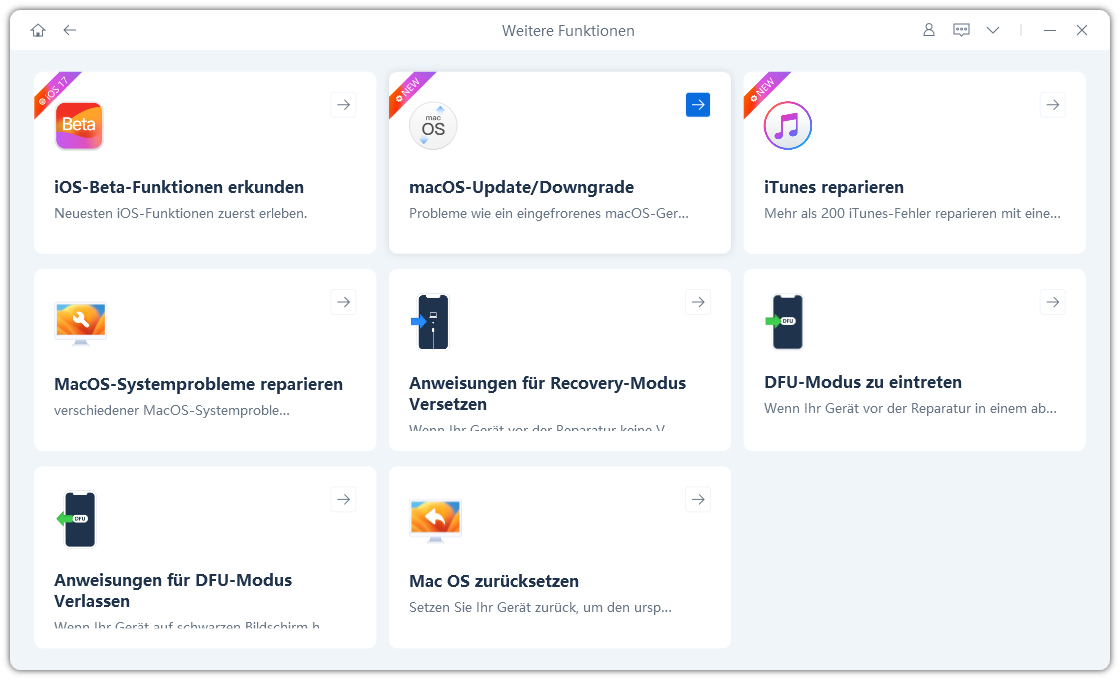Expand the title bar chevron menu
Screen dimensions: 1120x680
992,30
